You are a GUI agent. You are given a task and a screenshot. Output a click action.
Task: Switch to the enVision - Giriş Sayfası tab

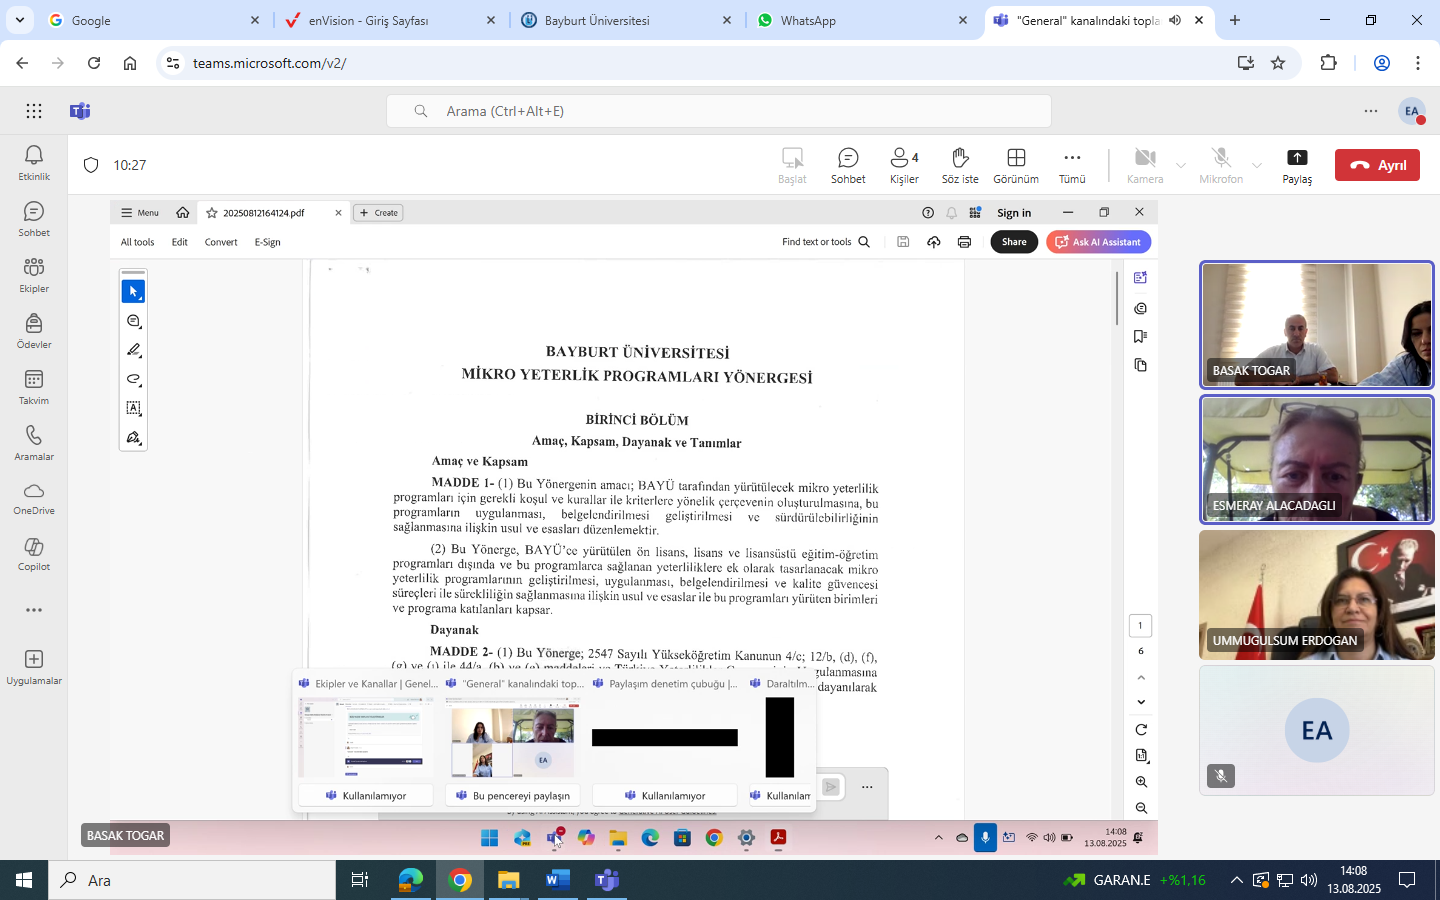pos(368,20)
